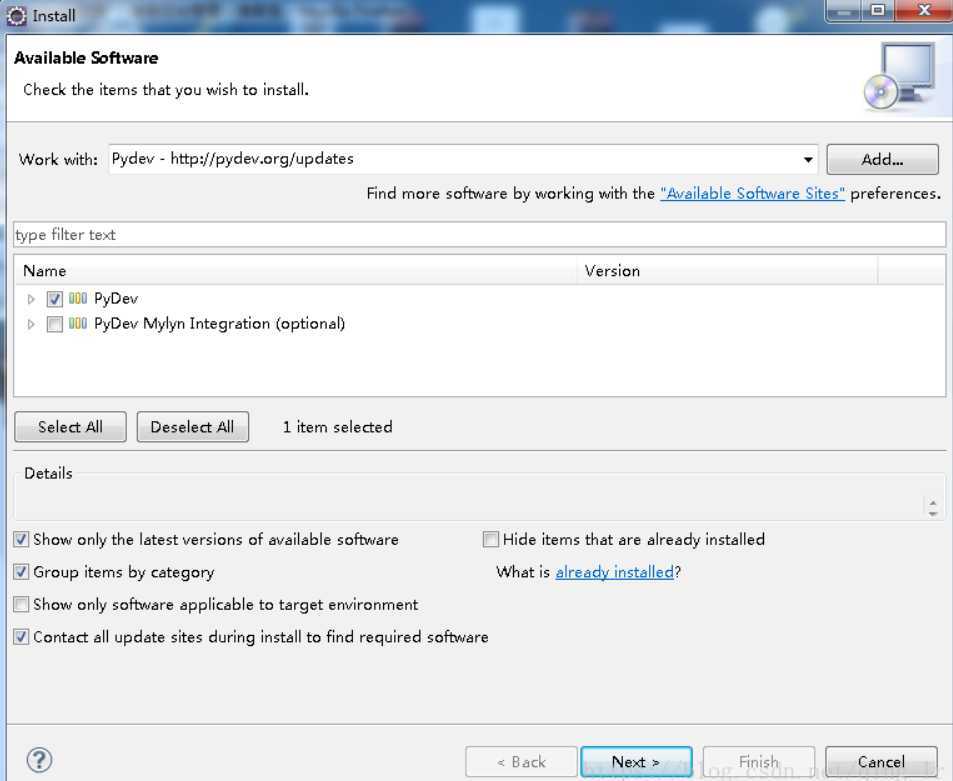Click the Next > button
953x781 pixels.
pyautogui.click(x=636, y=762)
